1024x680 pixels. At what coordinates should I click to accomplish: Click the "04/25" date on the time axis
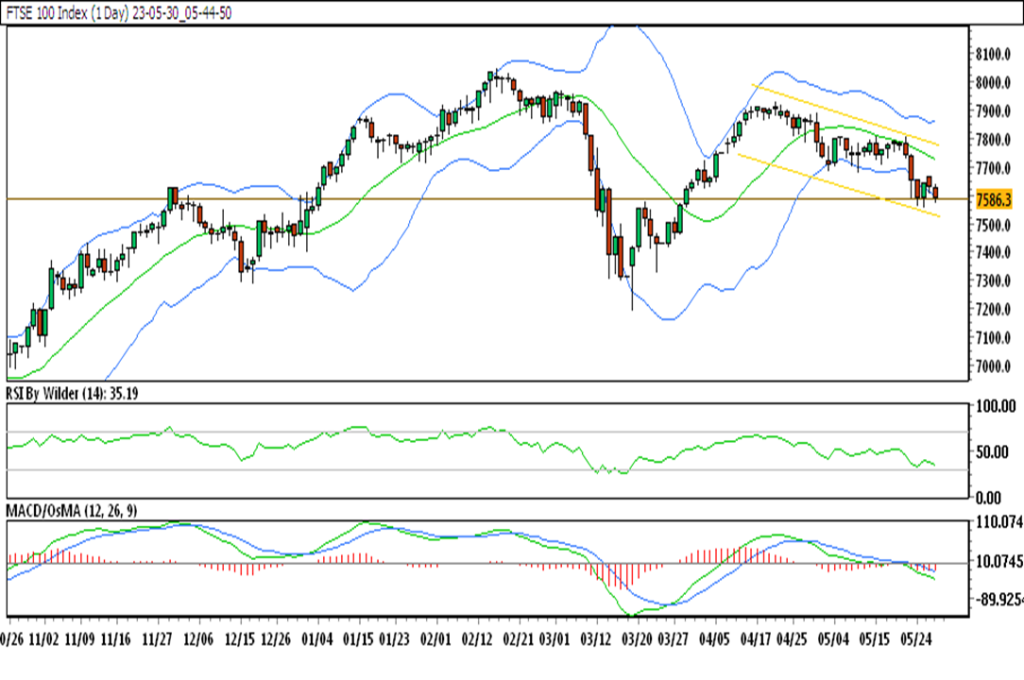point(792,639)
